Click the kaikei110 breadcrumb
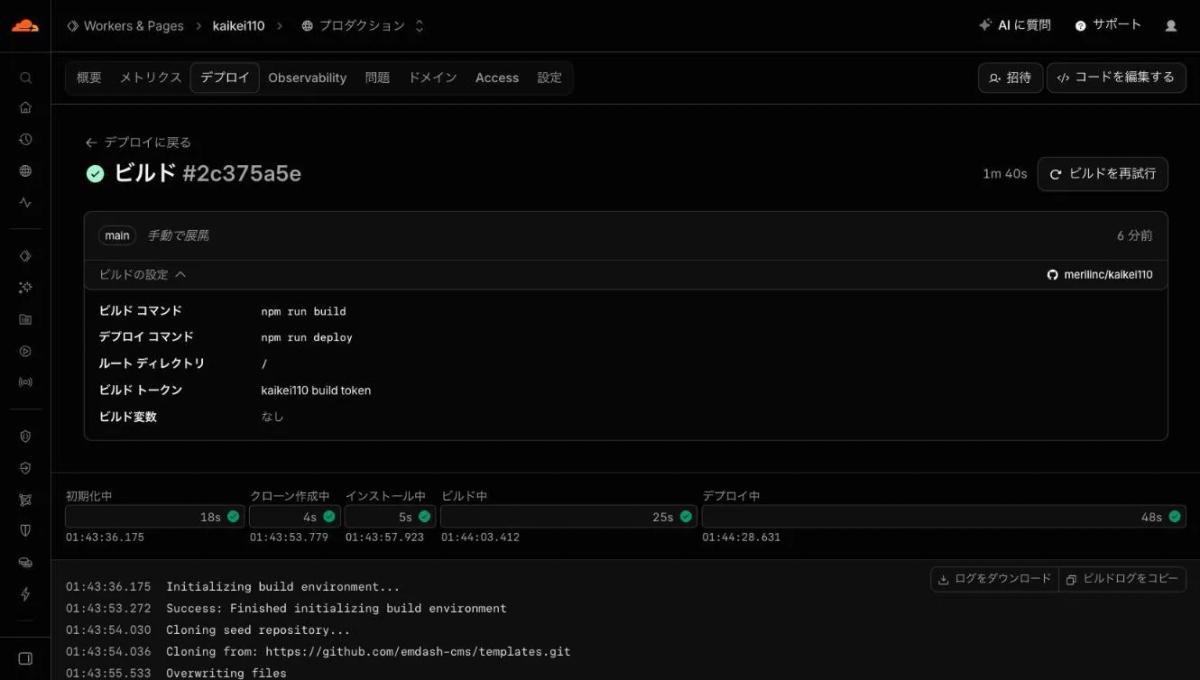Viewport: 1200px width, 680px height. pyautogui.click(x=239, y=26)
